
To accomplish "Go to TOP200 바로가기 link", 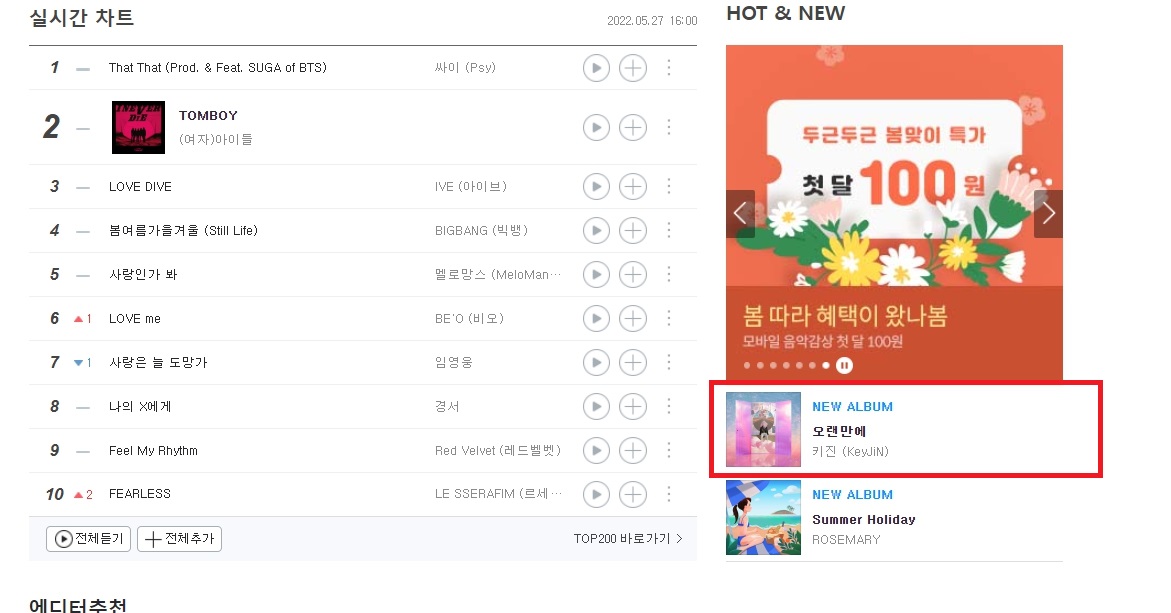I will 628,538.
